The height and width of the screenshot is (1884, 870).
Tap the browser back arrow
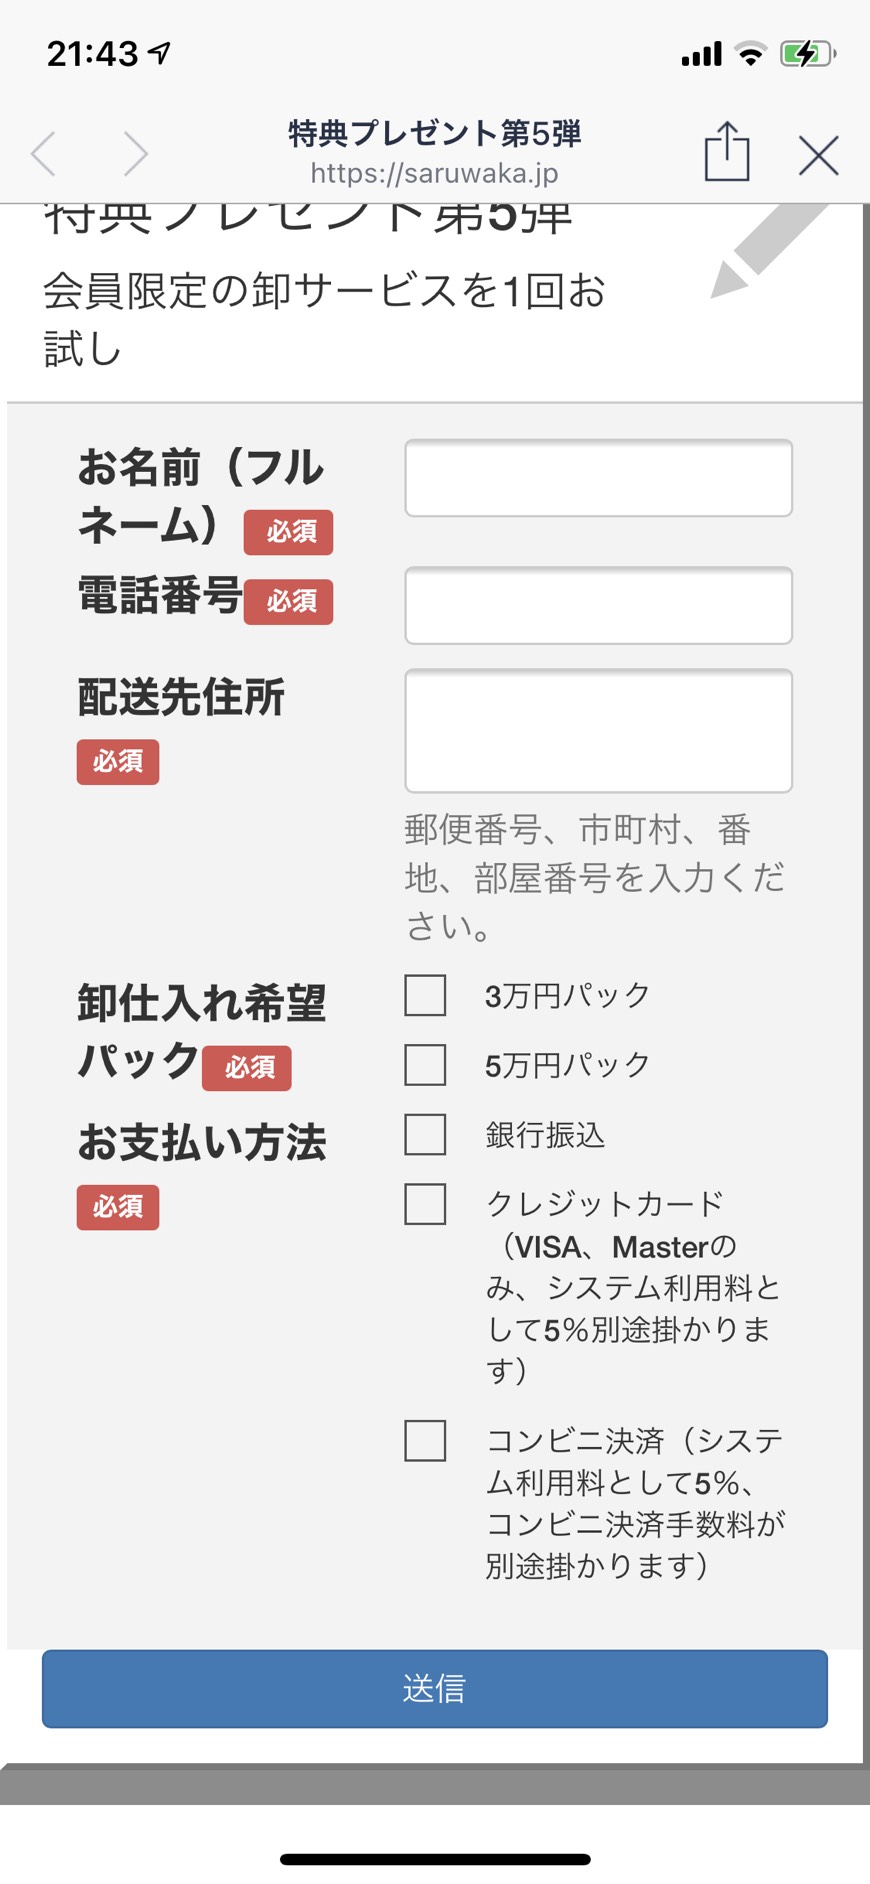click(x=43, y=154)
